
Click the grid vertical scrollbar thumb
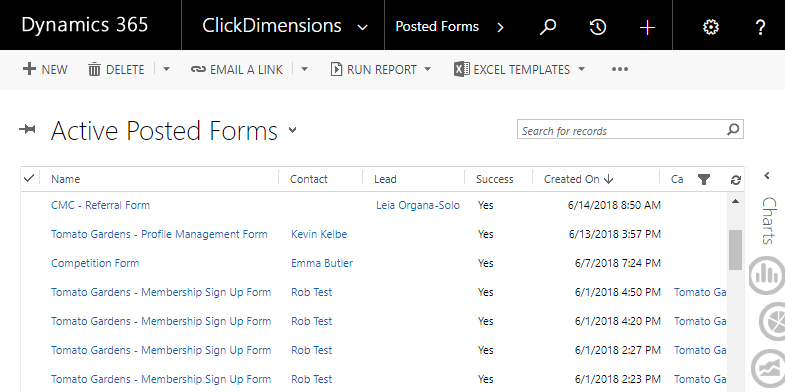click(x=735, y=250)
